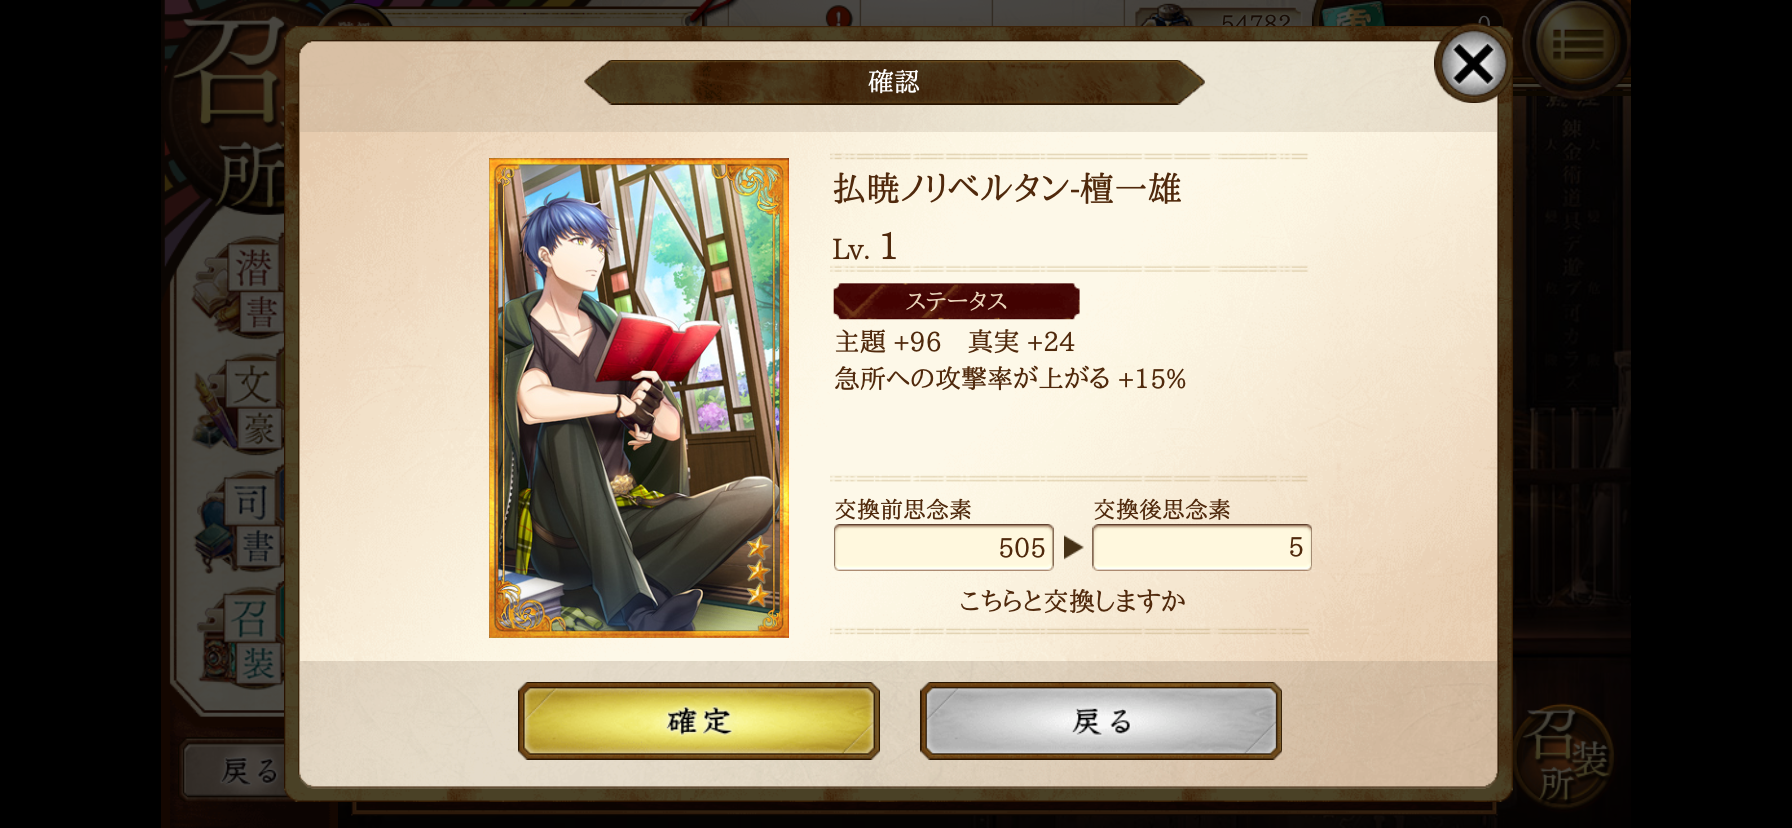Click the ステータス status header label
Image resolution: width=1792 pixels, height=828 pixels.
[956, 301]
